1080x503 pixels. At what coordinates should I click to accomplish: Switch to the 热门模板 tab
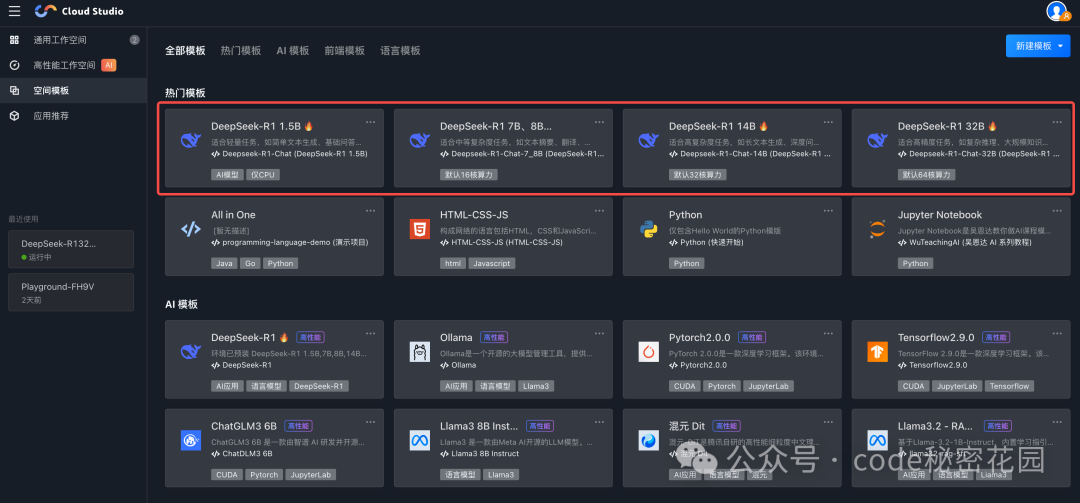[x=241, y=51]
